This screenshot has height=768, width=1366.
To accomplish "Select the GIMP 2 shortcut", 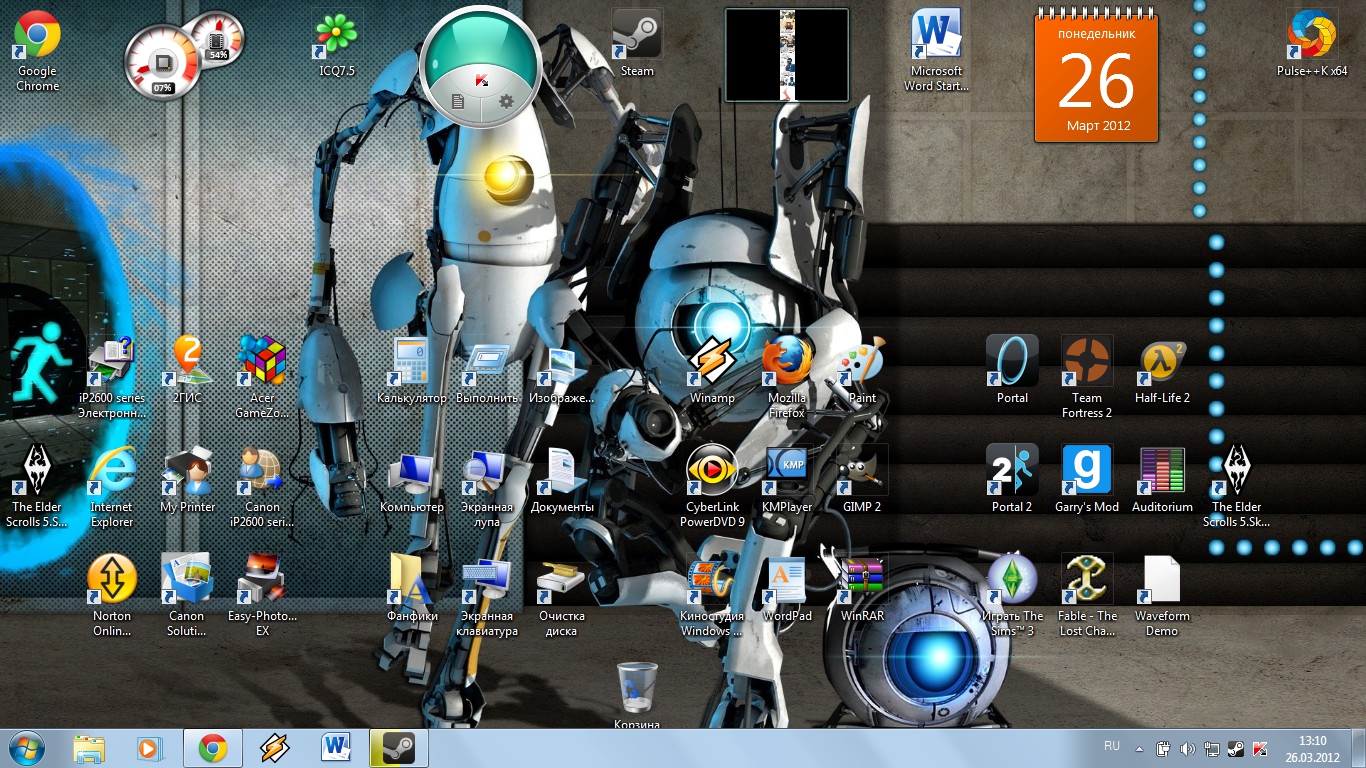I will pos(862,481).
